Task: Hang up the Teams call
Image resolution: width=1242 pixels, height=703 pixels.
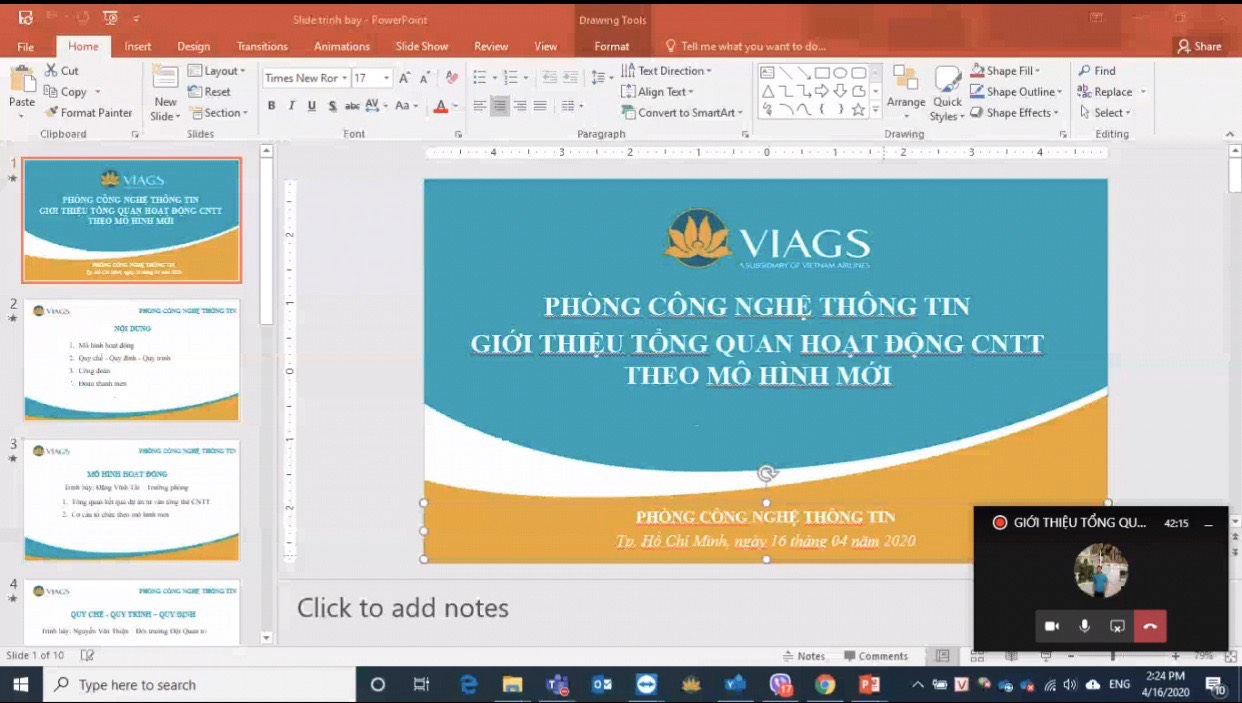Action: [1150, 626]
